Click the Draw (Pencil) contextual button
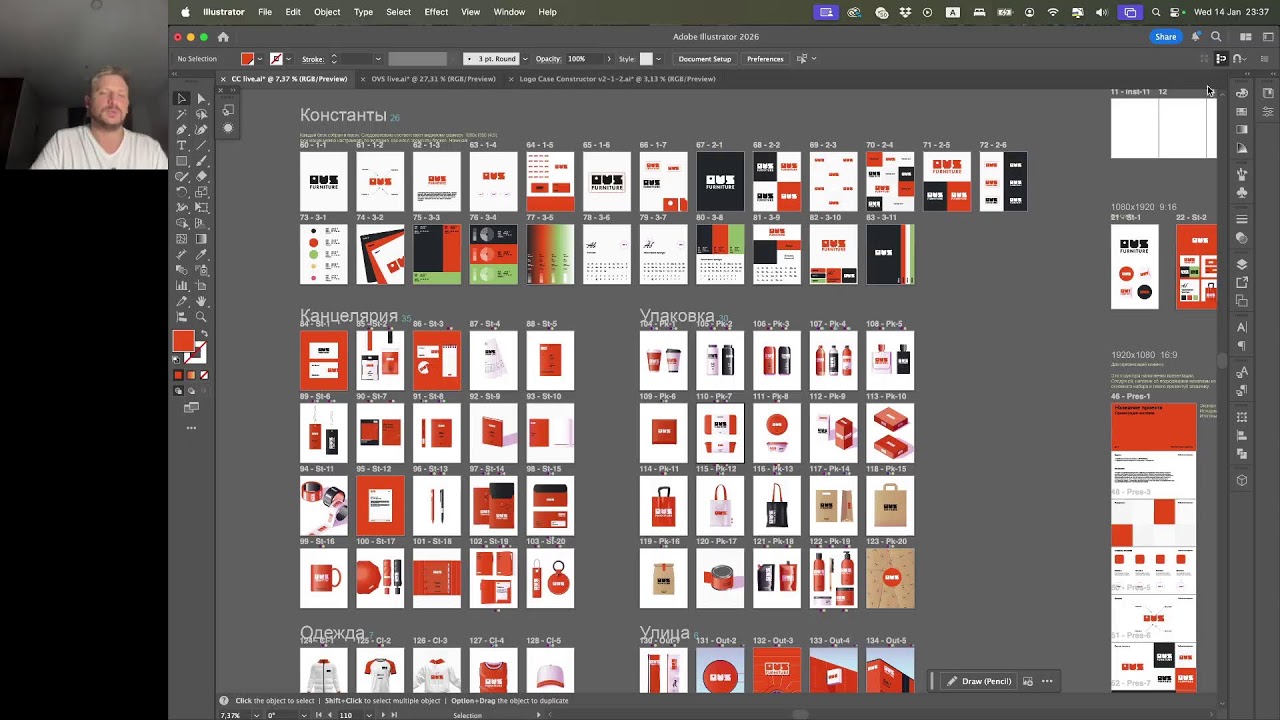 pos(980,681)
